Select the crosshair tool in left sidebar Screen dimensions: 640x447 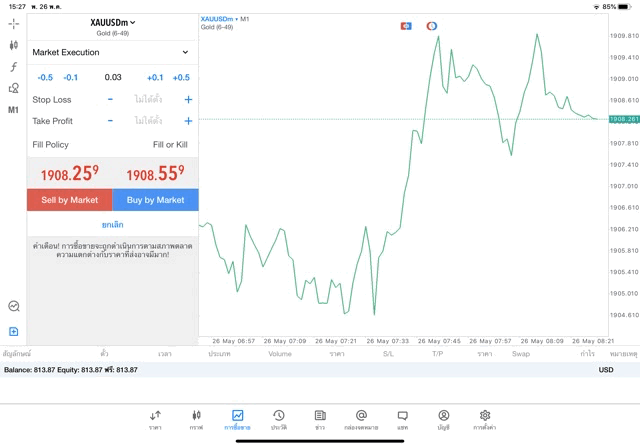[x=13, y=24]
